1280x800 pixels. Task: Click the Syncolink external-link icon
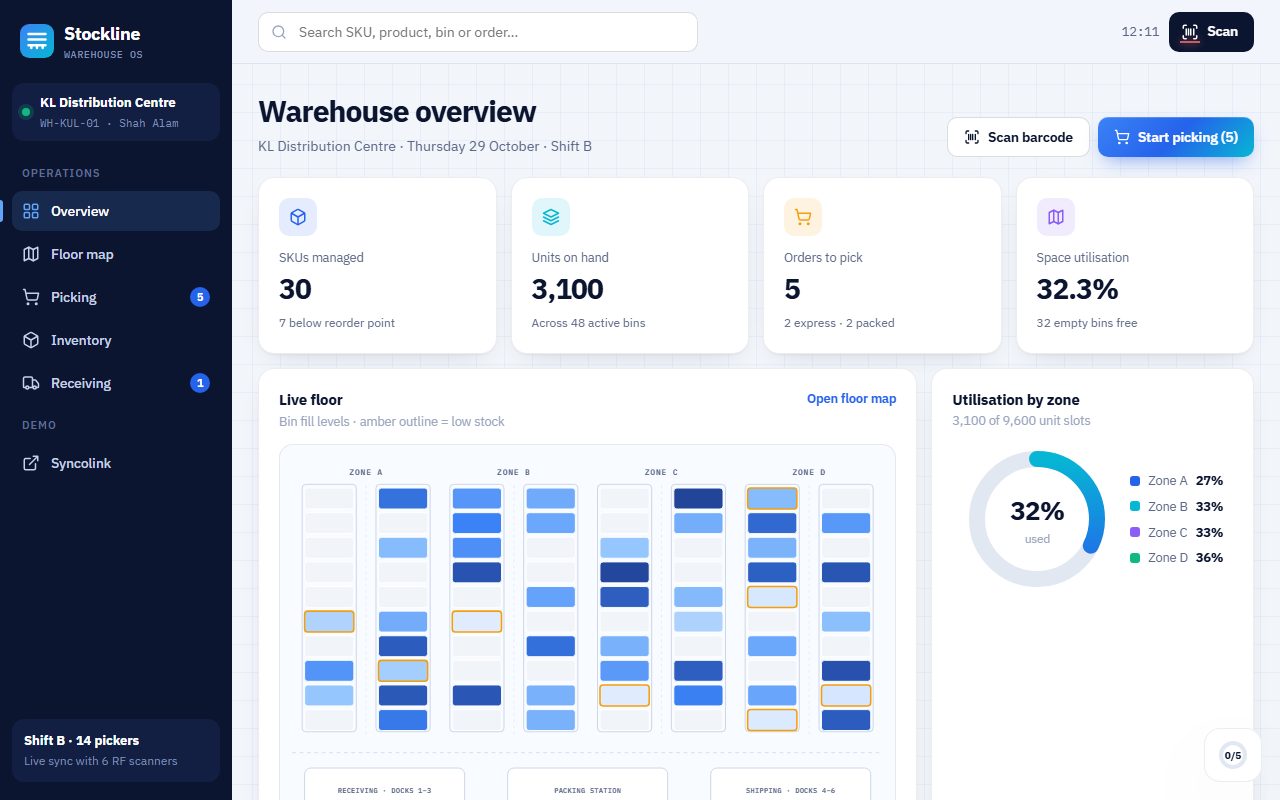point(31,463)
